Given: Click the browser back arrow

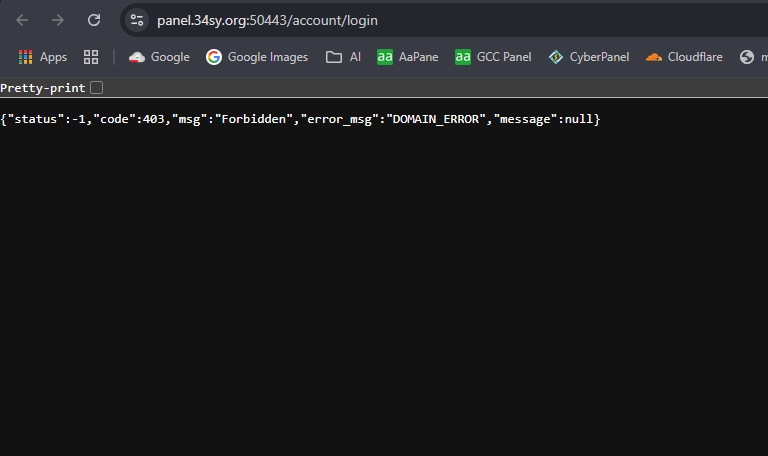Looking at the screenshot, I should point(22,20).
